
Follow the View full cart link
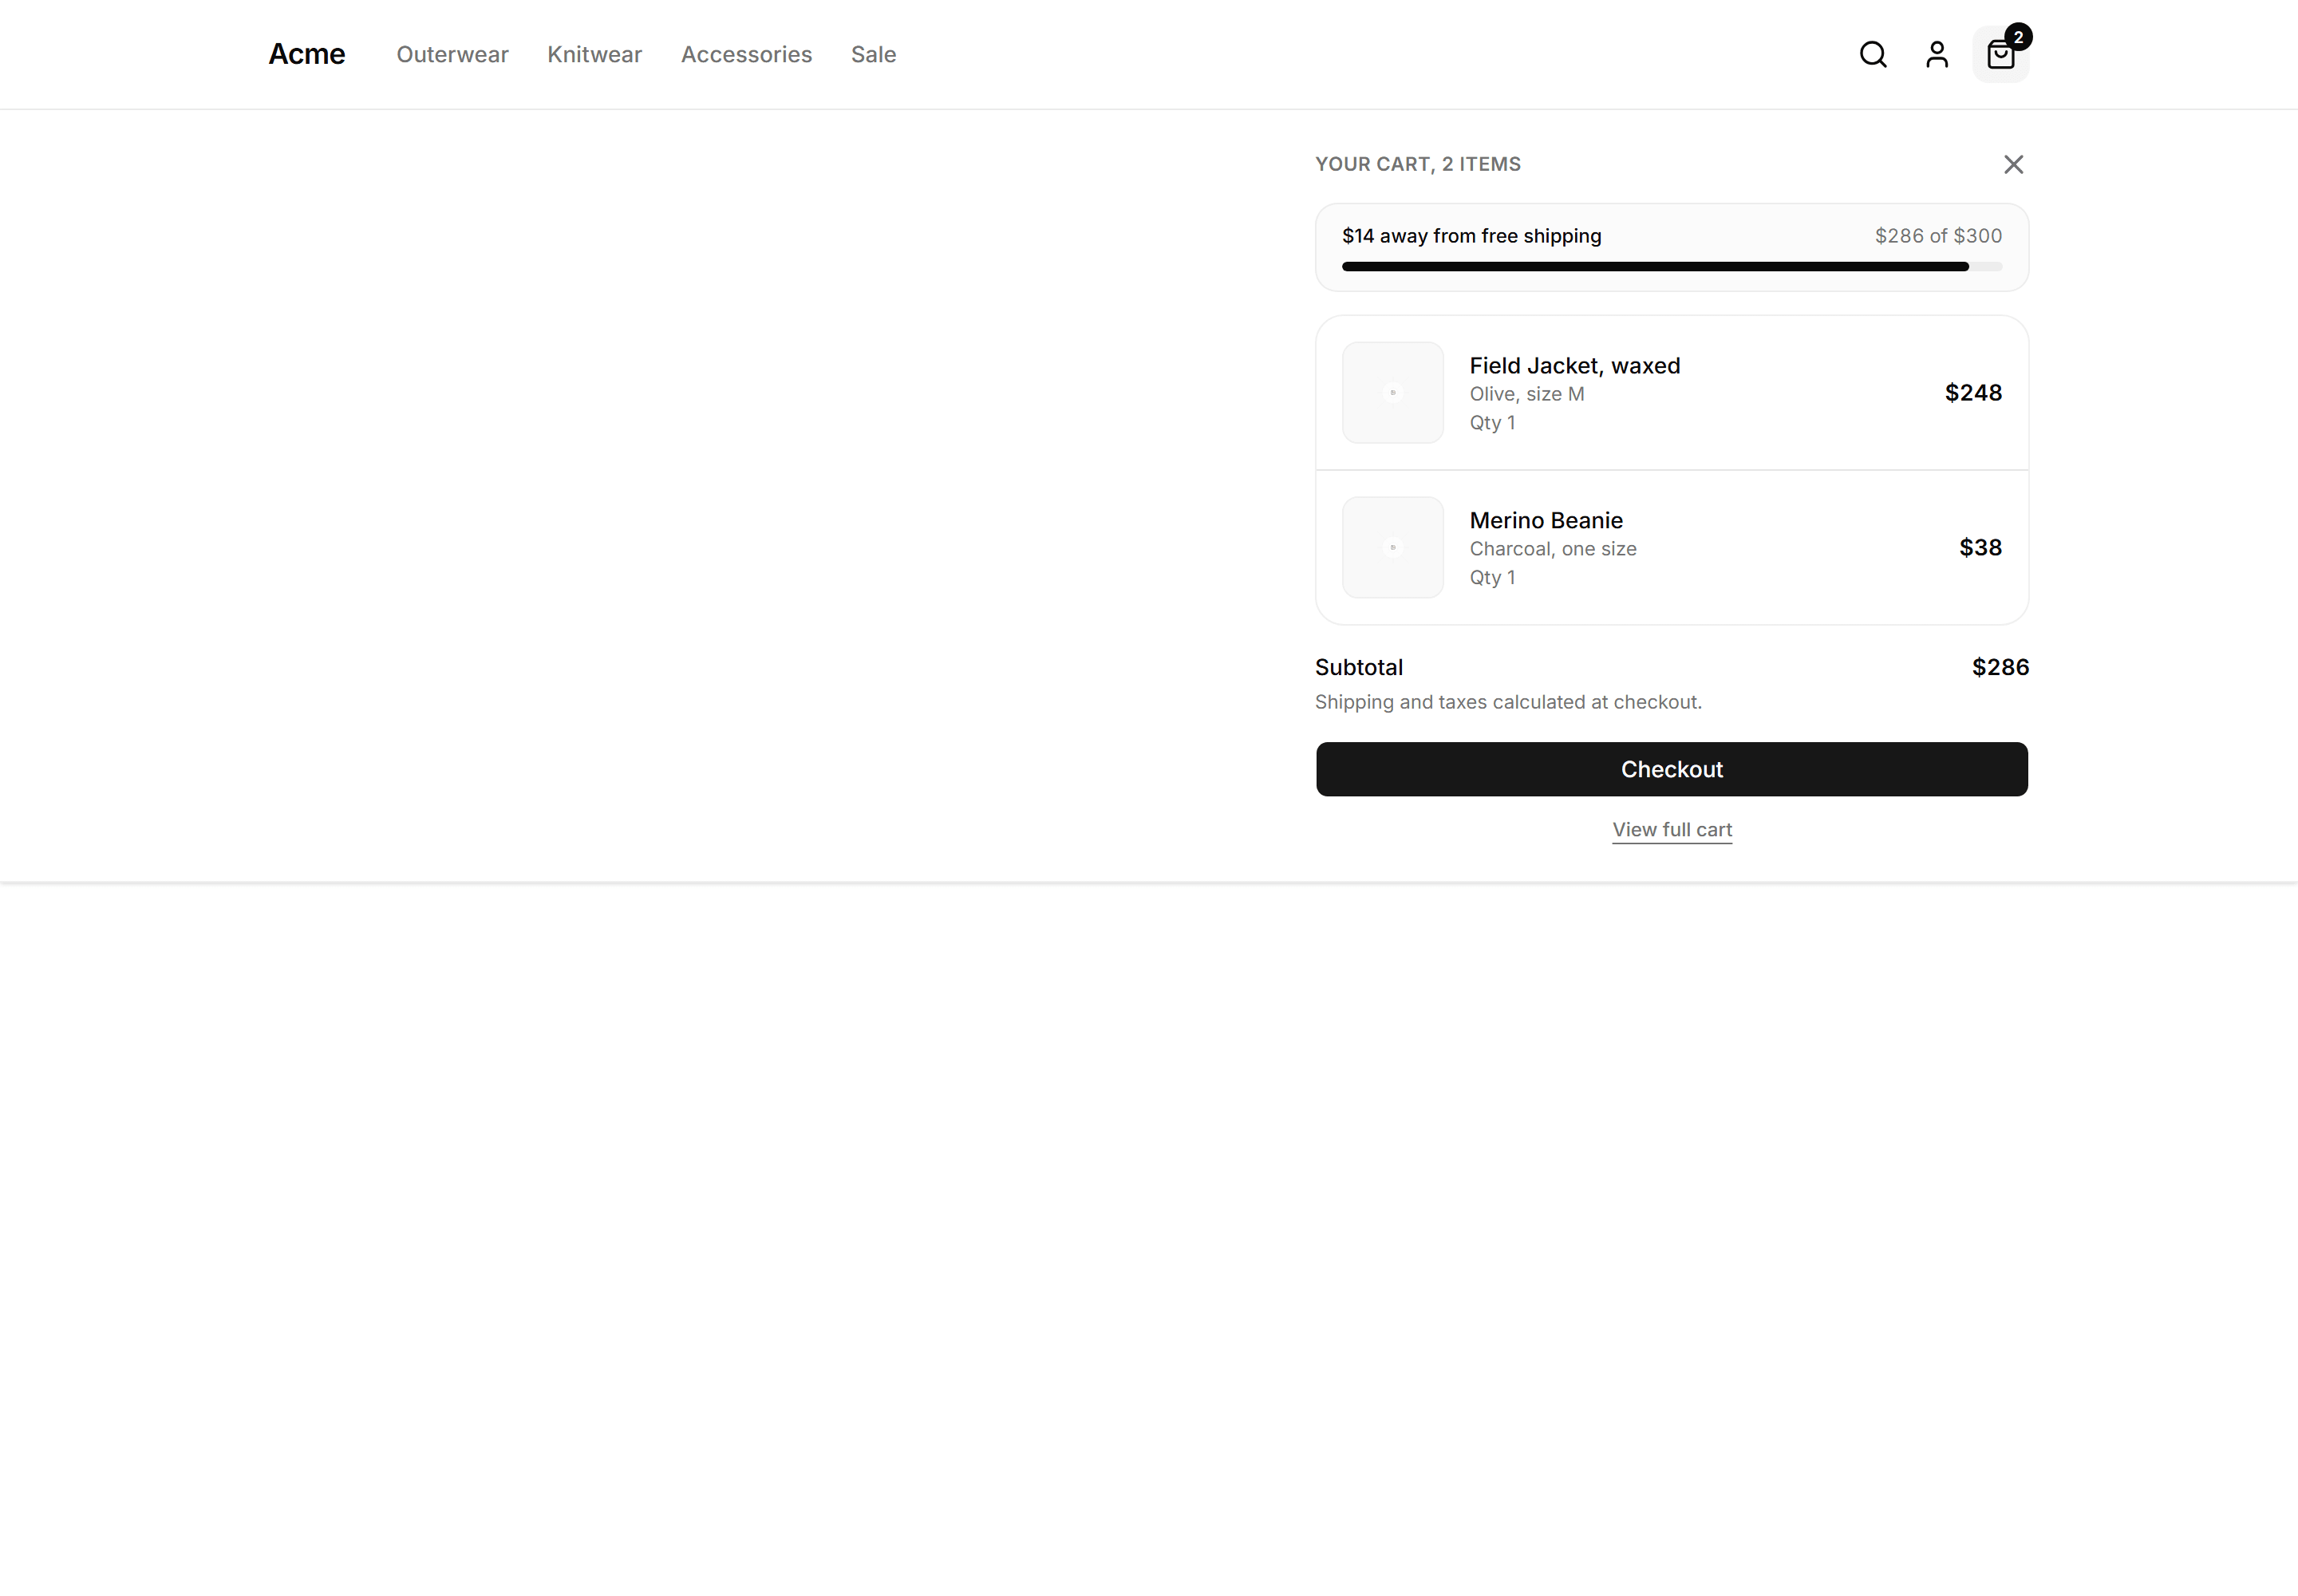pyautogui.click(x=1672, y=830)
